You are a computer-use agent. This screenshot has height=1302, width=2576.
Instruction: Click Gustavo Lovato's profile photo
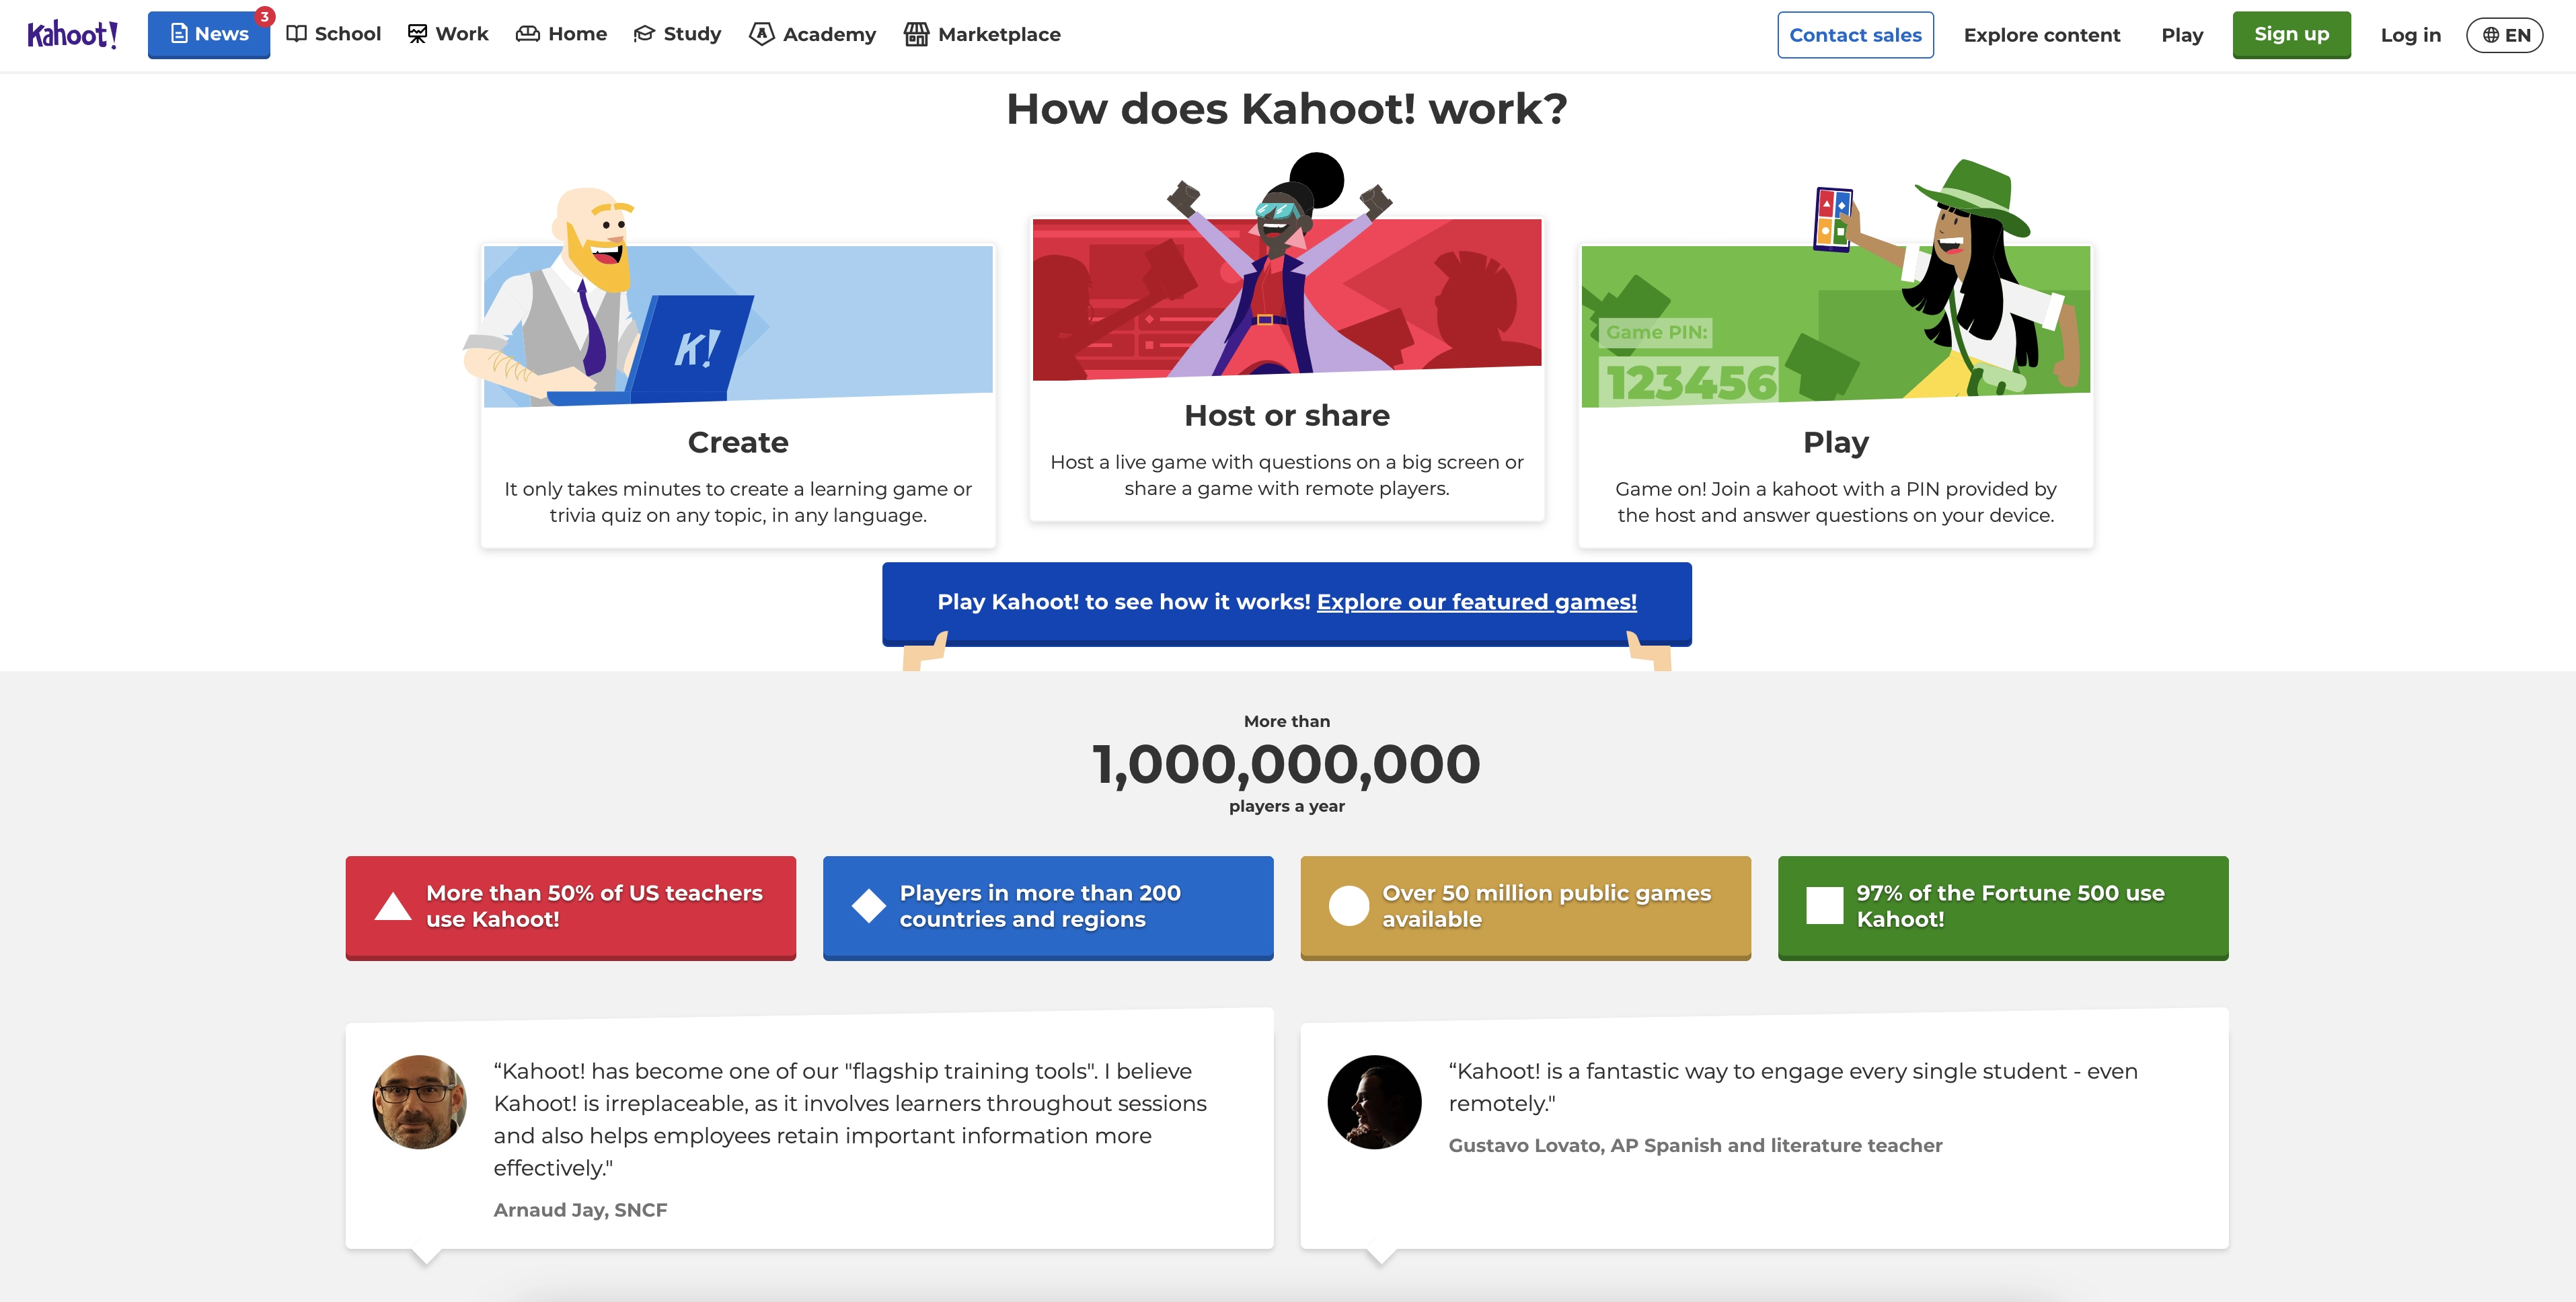click(1374, 1102)
